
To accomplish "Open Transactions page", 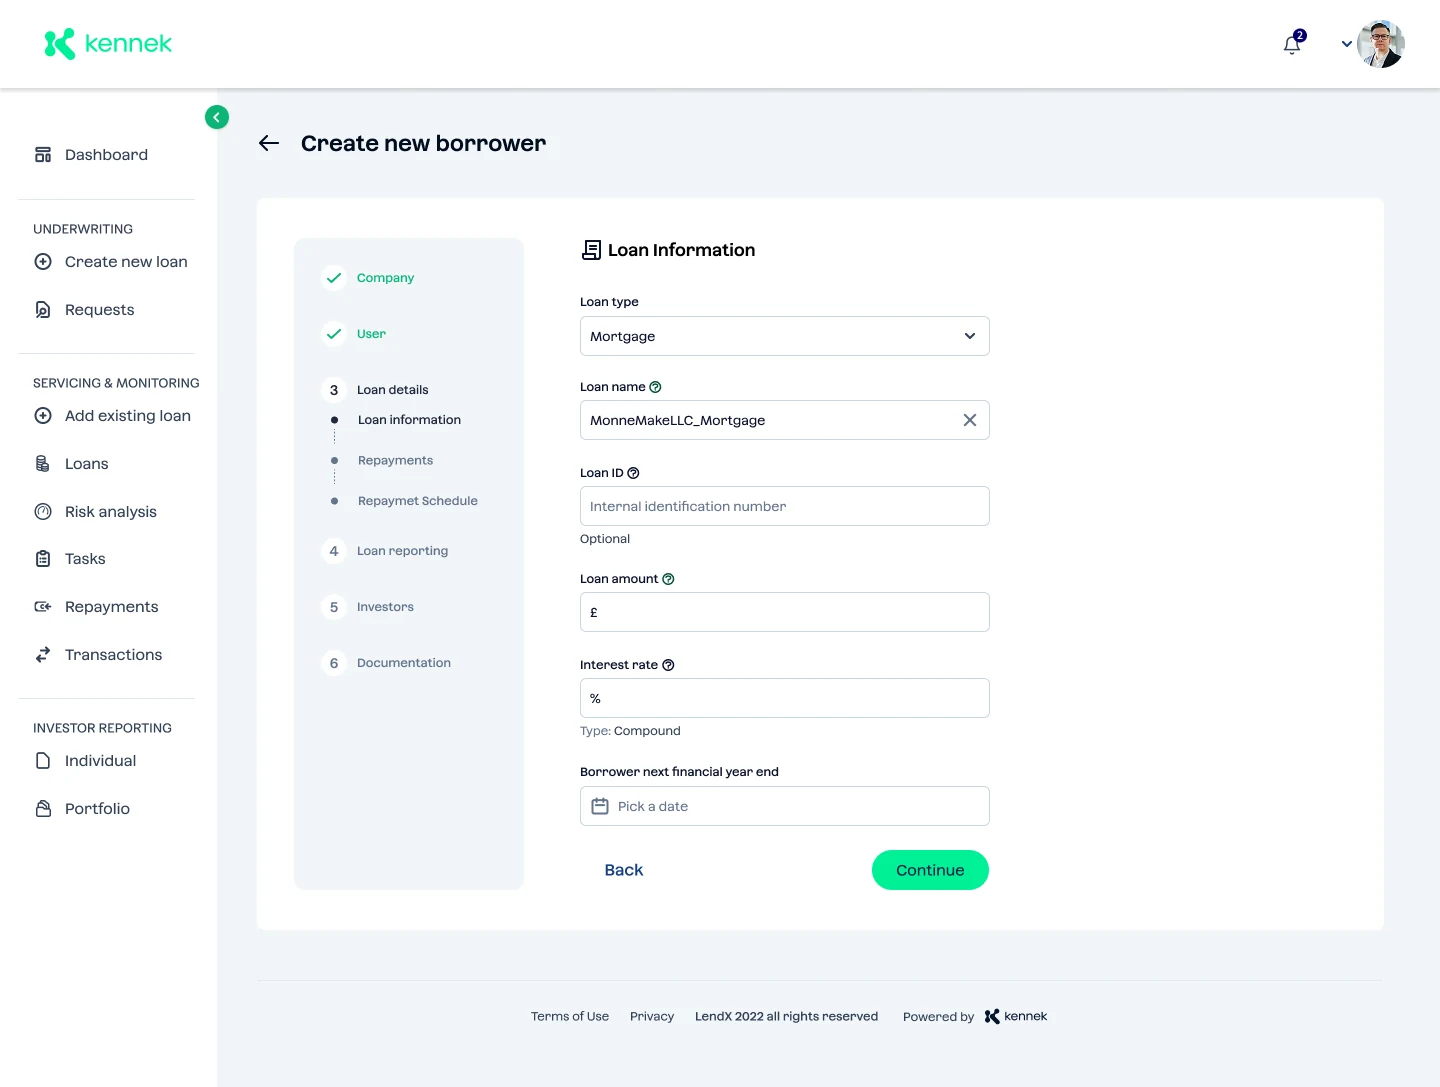I will pyautogui.click(x=113, y=655).
